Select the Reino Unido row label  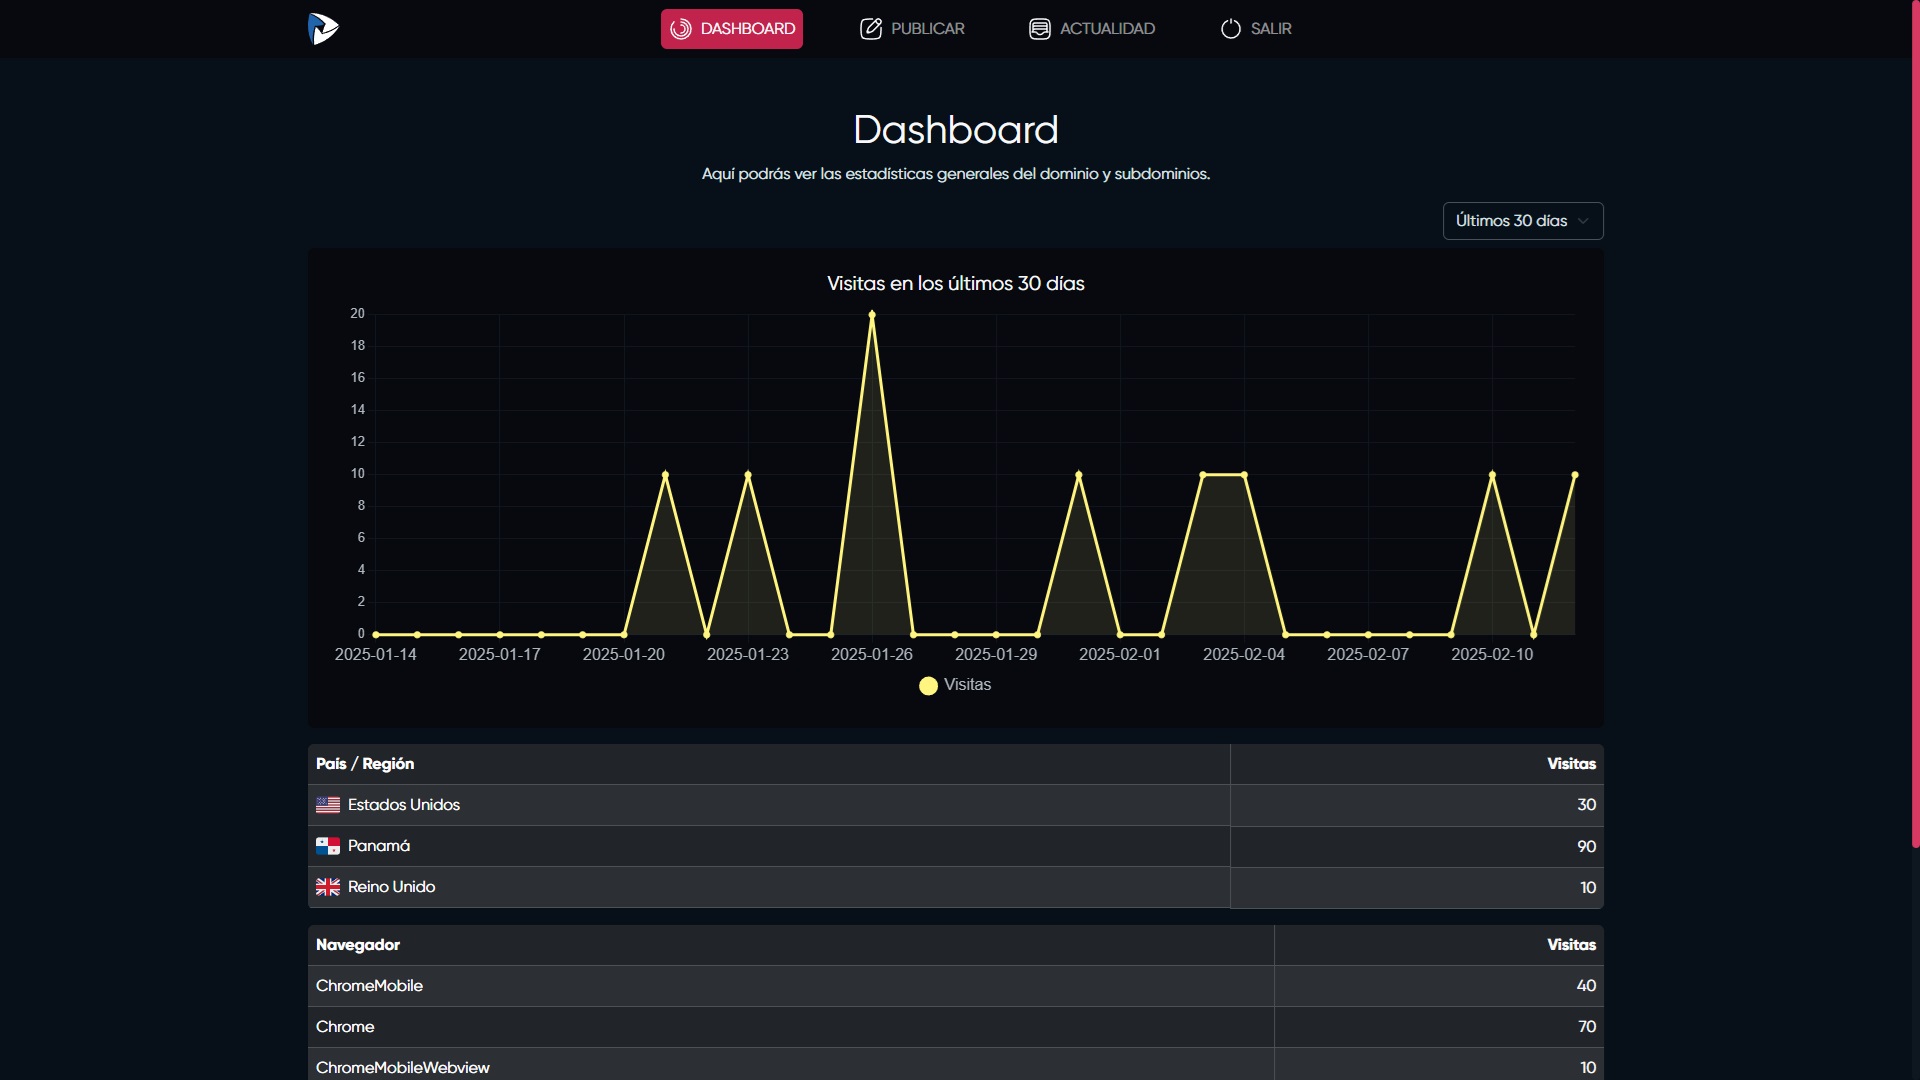tap(392, 887)
